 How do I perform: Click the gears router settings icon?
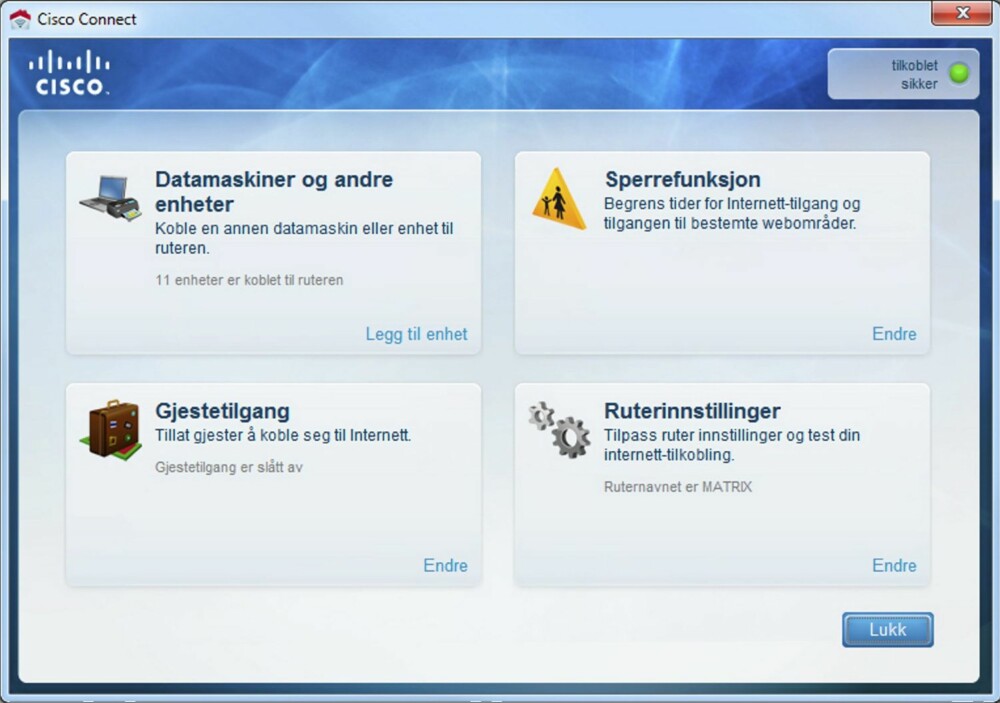[559, 429]
